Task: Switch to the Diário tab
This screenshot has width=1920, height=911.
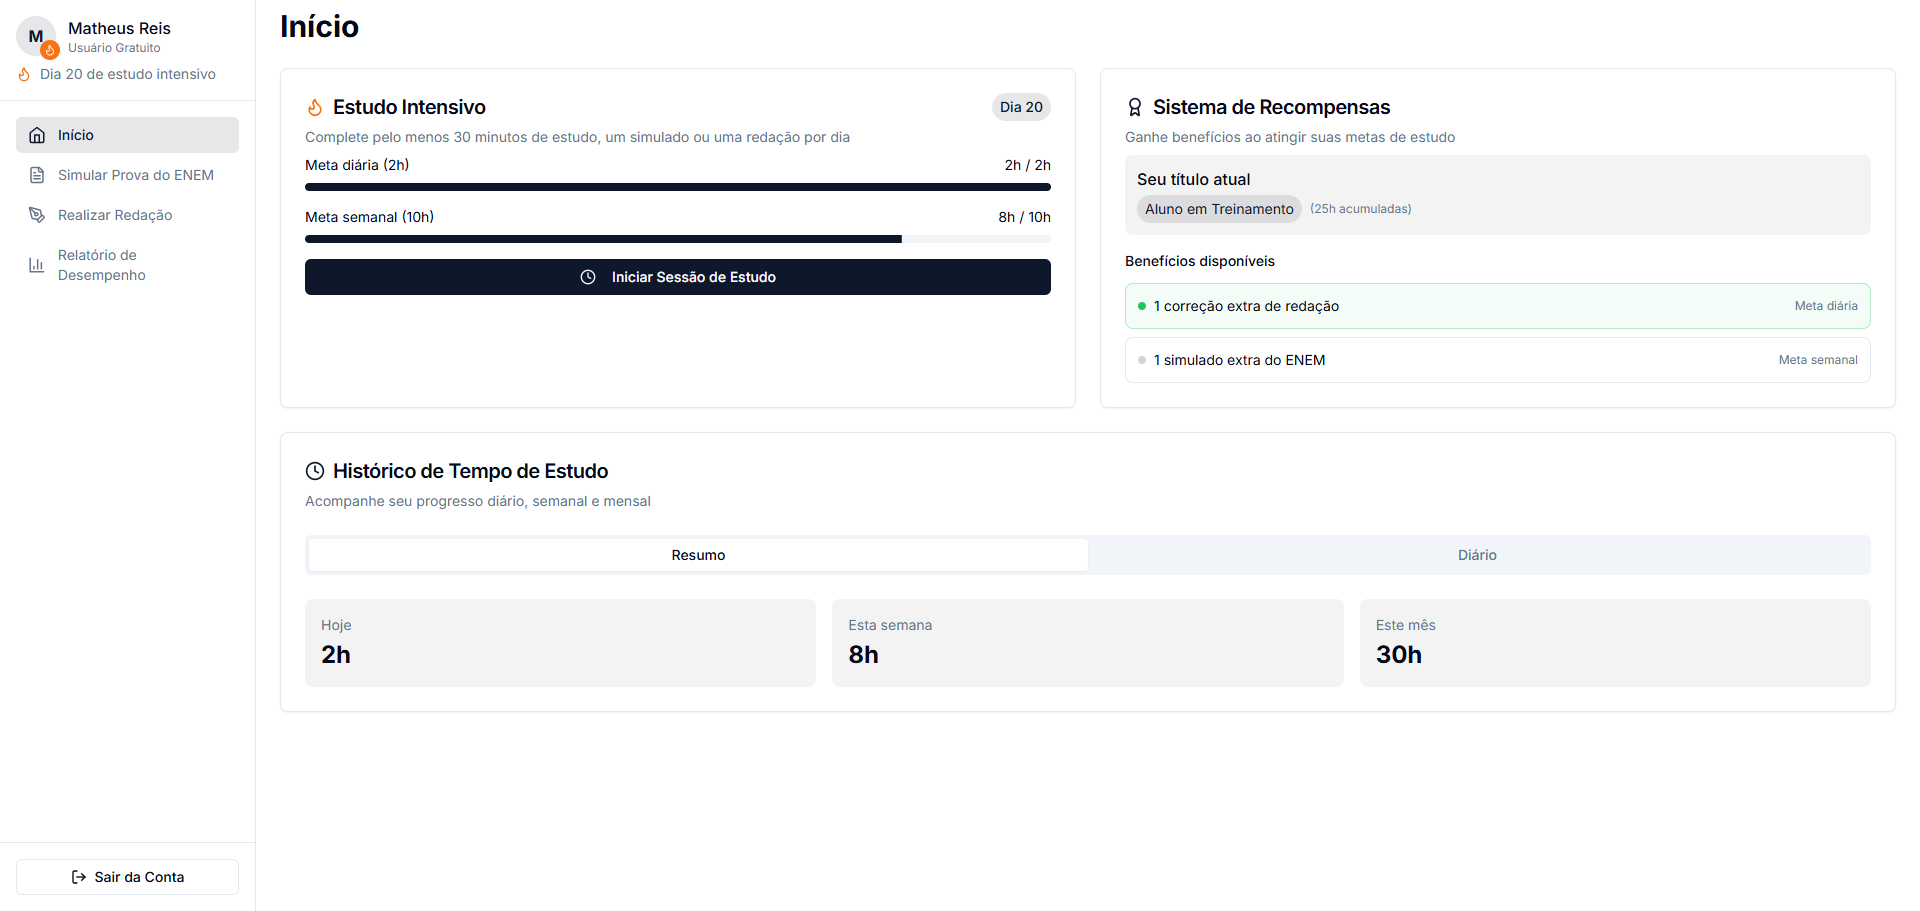Action: [x=1477, y=555]
